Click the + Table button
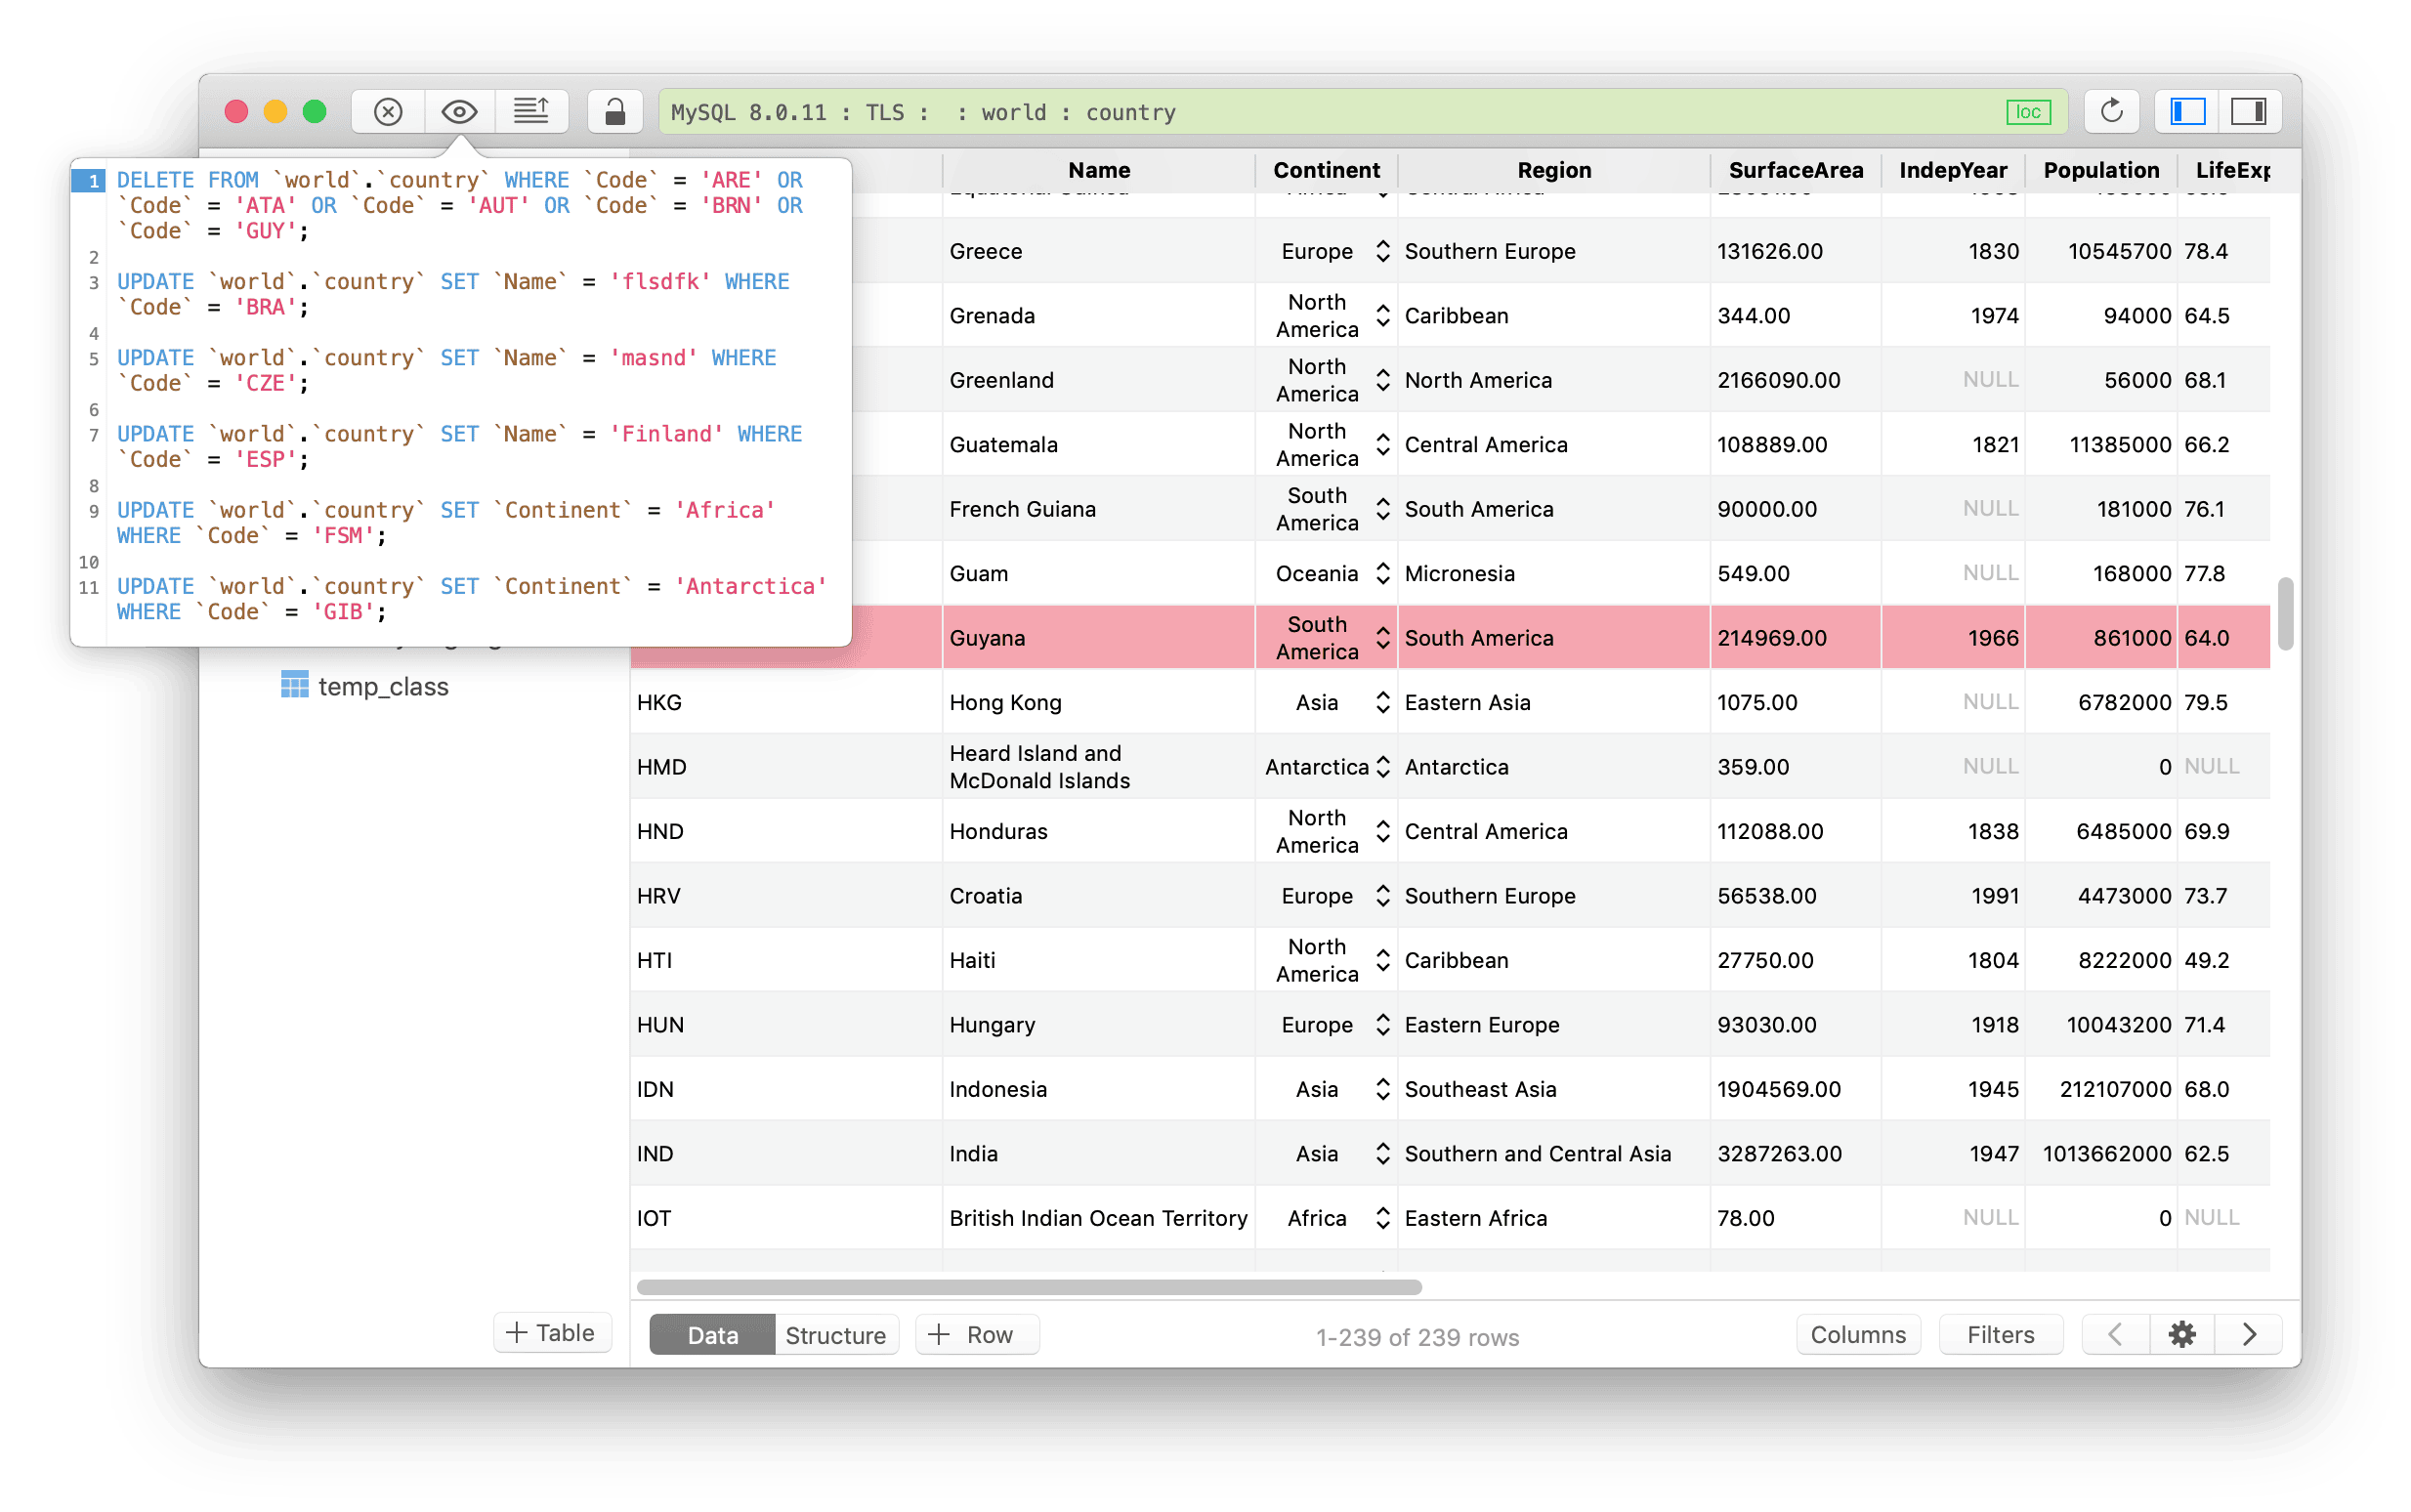Image resolution: width=2411 pixels, height=1512 pixels. coord(551,1333)
